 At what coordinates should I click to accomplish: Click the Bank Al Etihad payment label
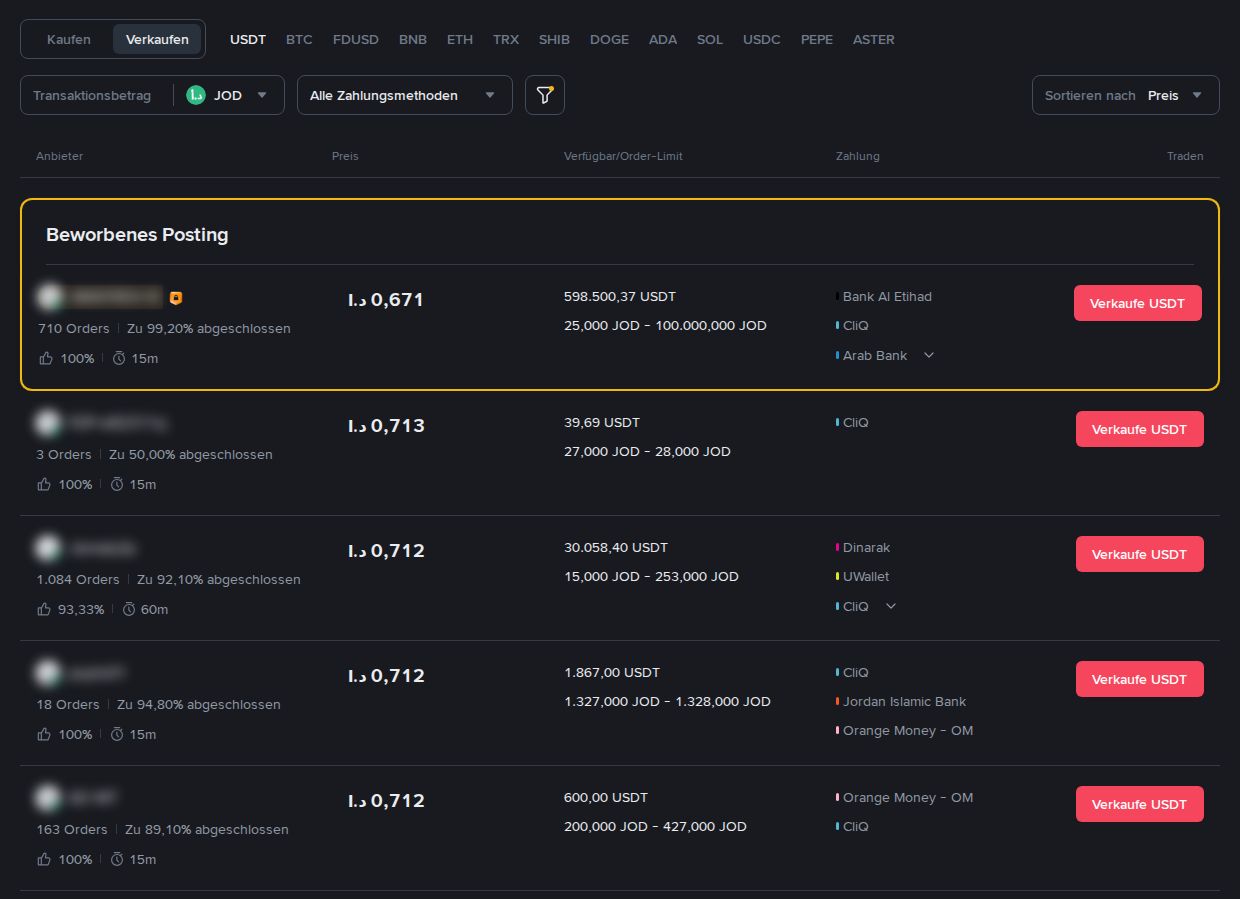(887, 296)
